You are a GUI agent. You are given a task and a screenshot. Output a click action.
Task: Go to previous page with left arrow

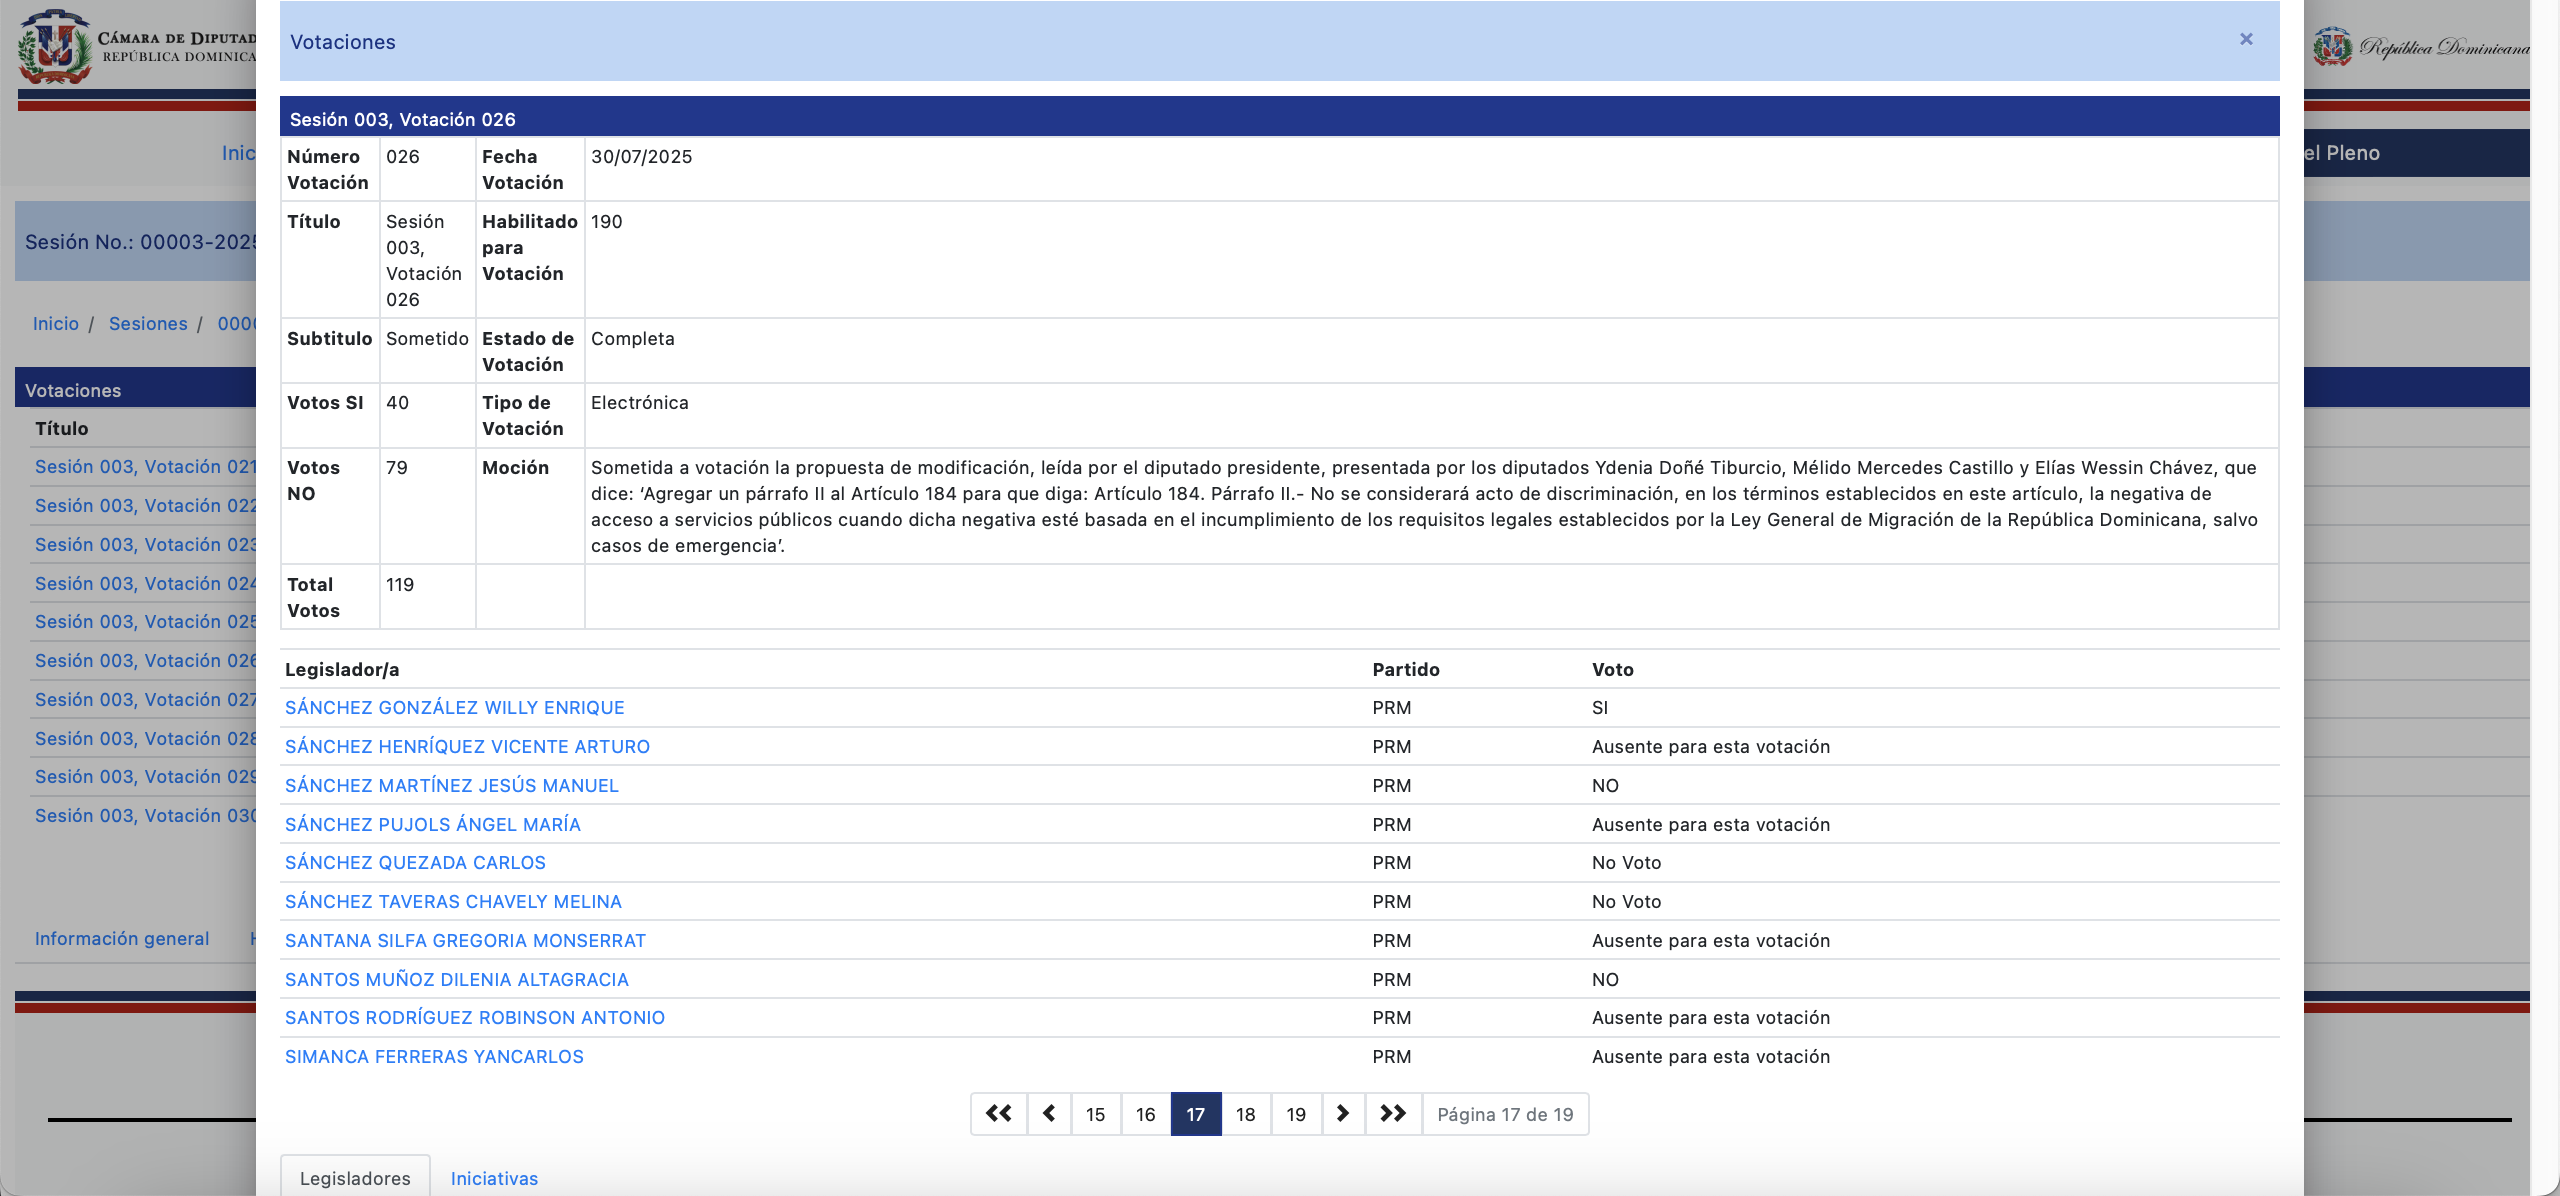pyautogui.click(x=1049, y=1114)
